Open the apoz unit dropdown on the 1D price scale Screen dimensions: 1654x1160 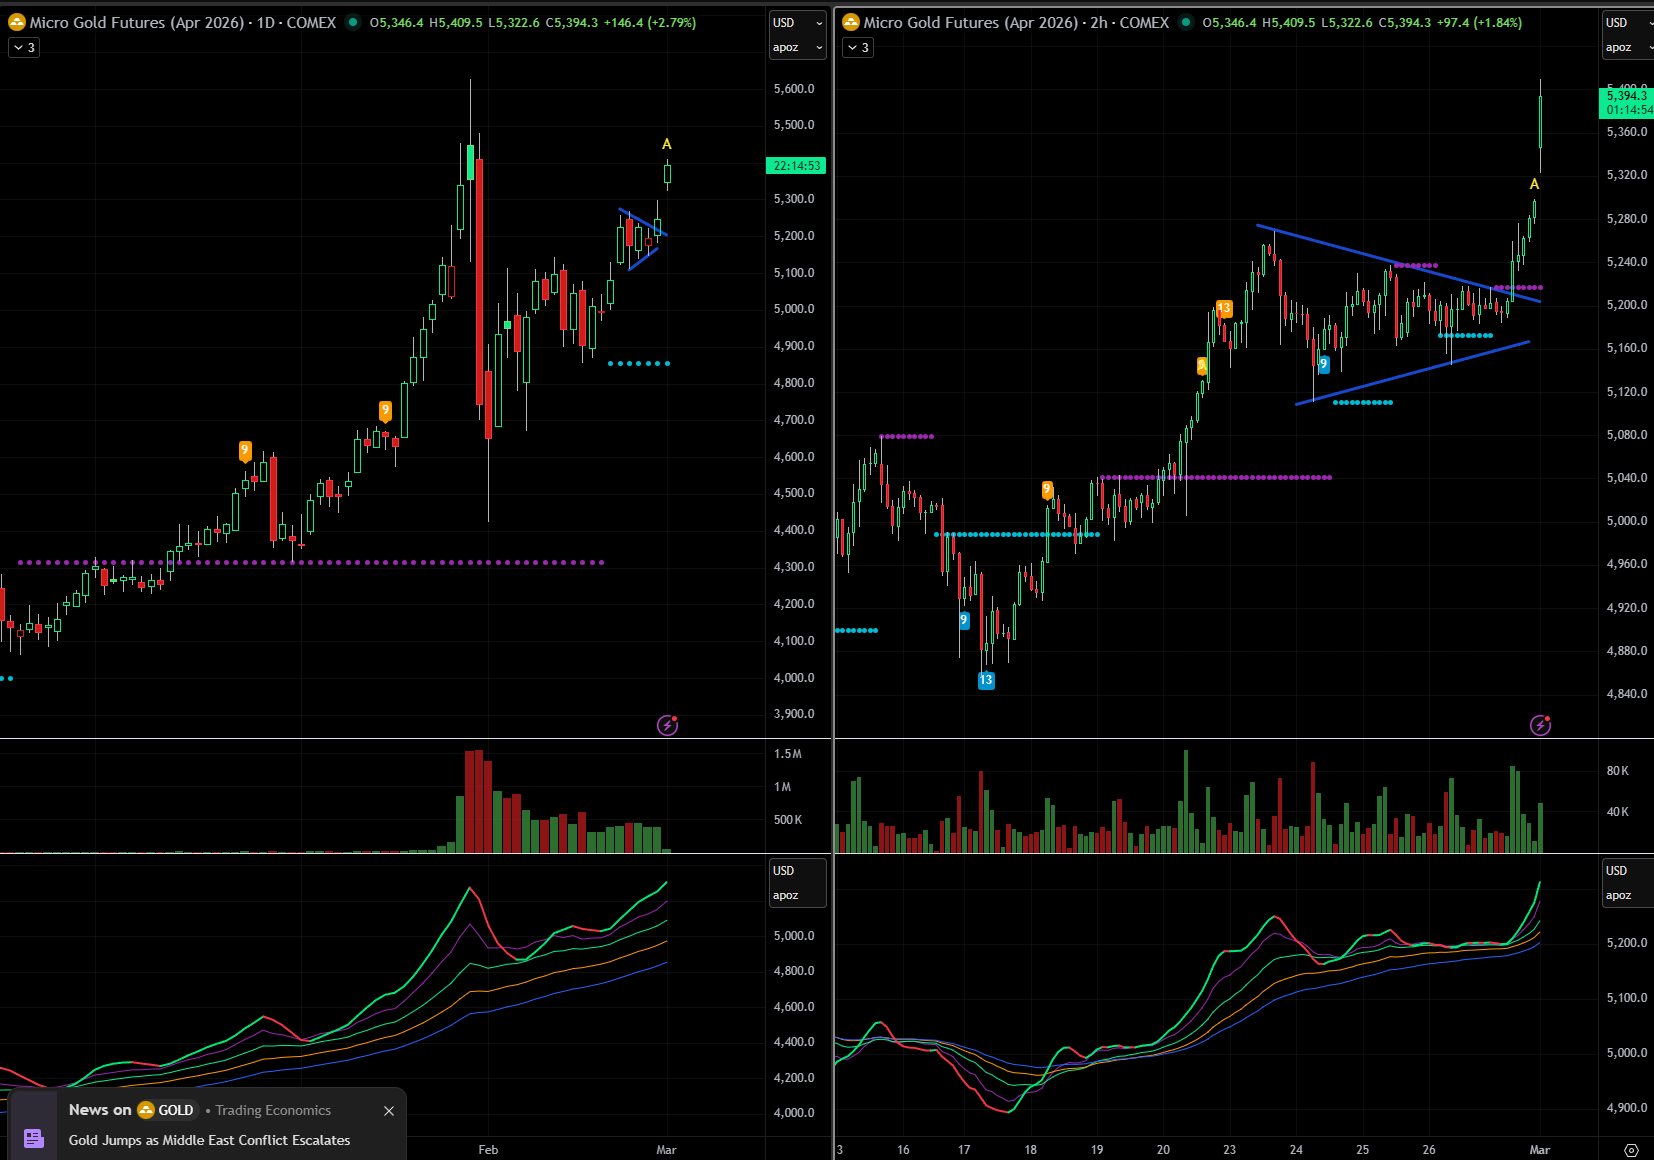coord(797,47)
